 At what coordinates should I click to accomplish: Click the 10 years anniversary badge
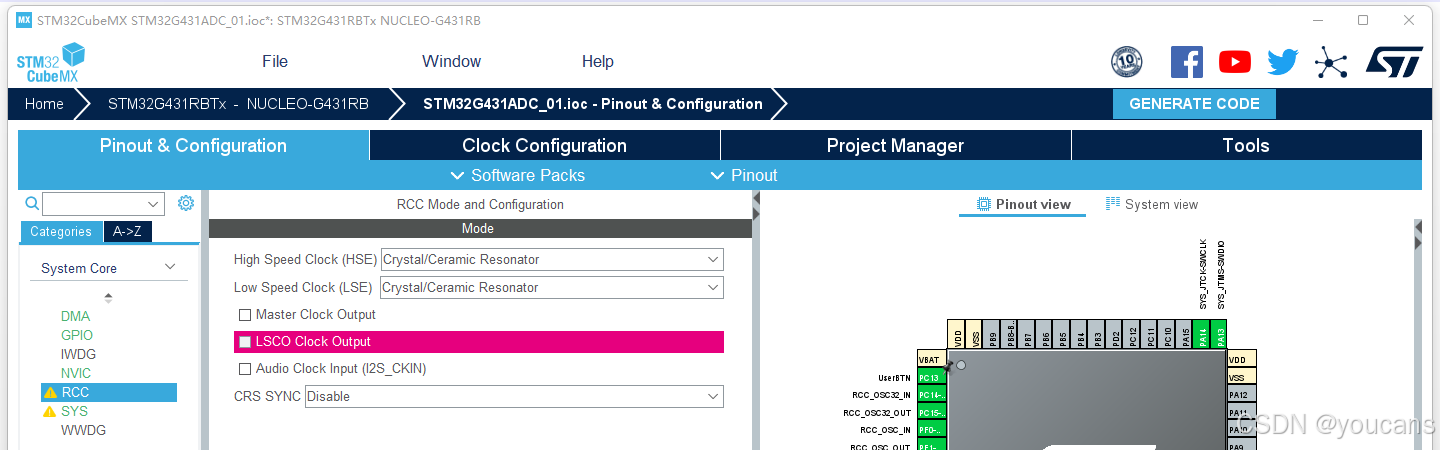[x=1127, y=62]
